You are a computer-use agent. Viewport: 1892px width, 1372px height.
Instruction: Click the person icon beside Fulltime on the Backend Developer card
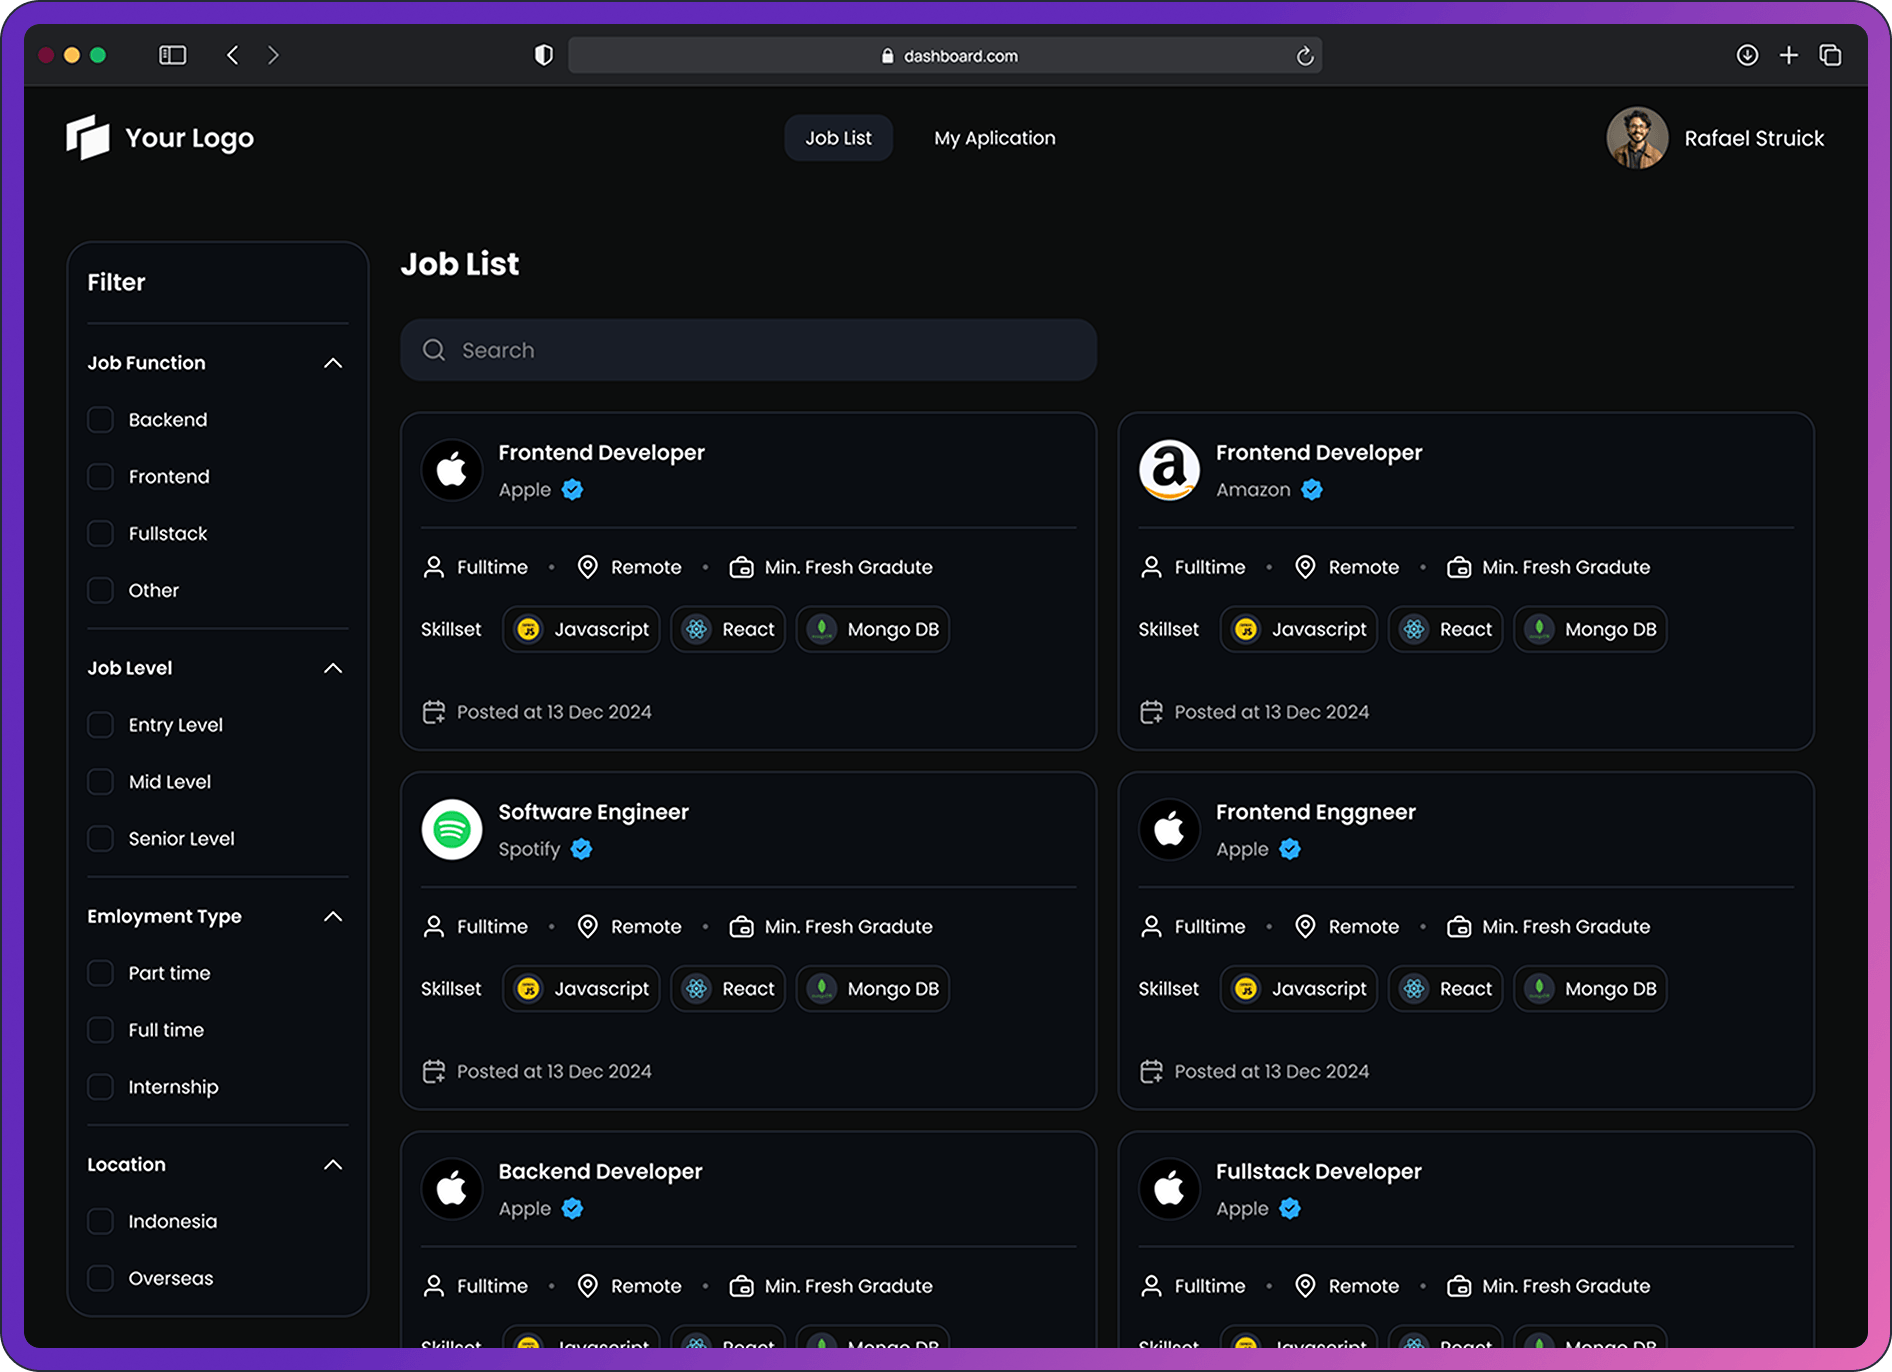coord(434,1286)
